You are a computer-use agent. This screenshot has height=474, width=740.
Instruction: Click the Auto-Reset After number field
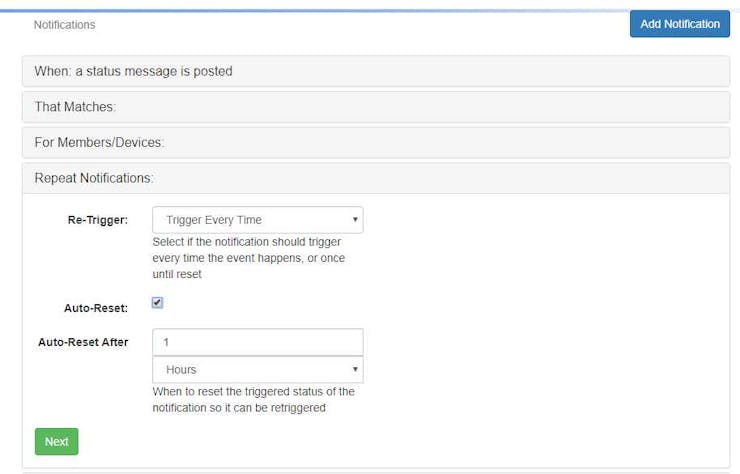[x=258, y=342]
